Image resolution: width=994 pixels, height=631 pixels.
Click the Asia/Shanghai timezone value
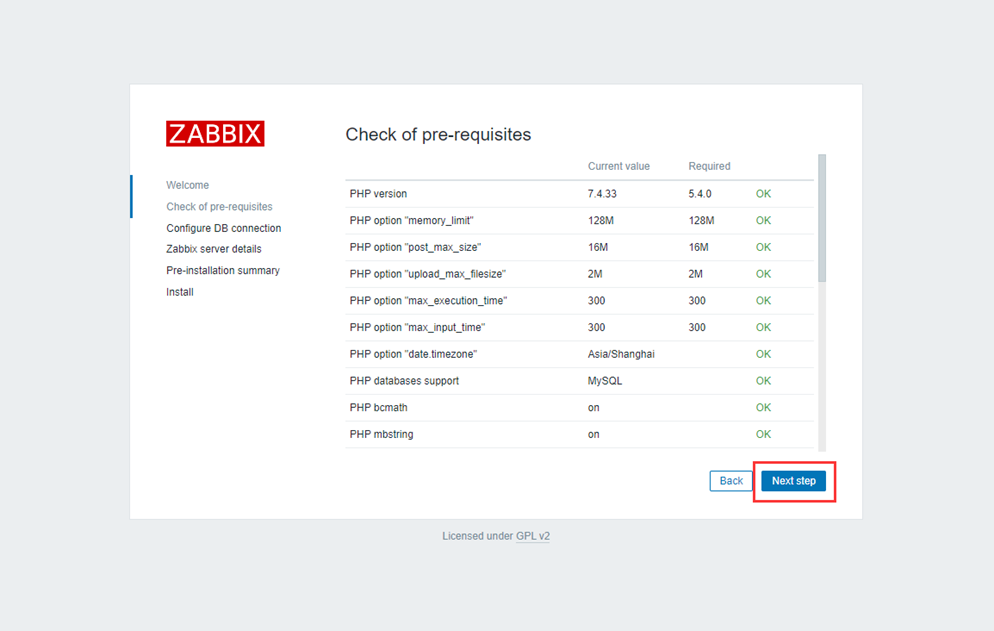621,355
